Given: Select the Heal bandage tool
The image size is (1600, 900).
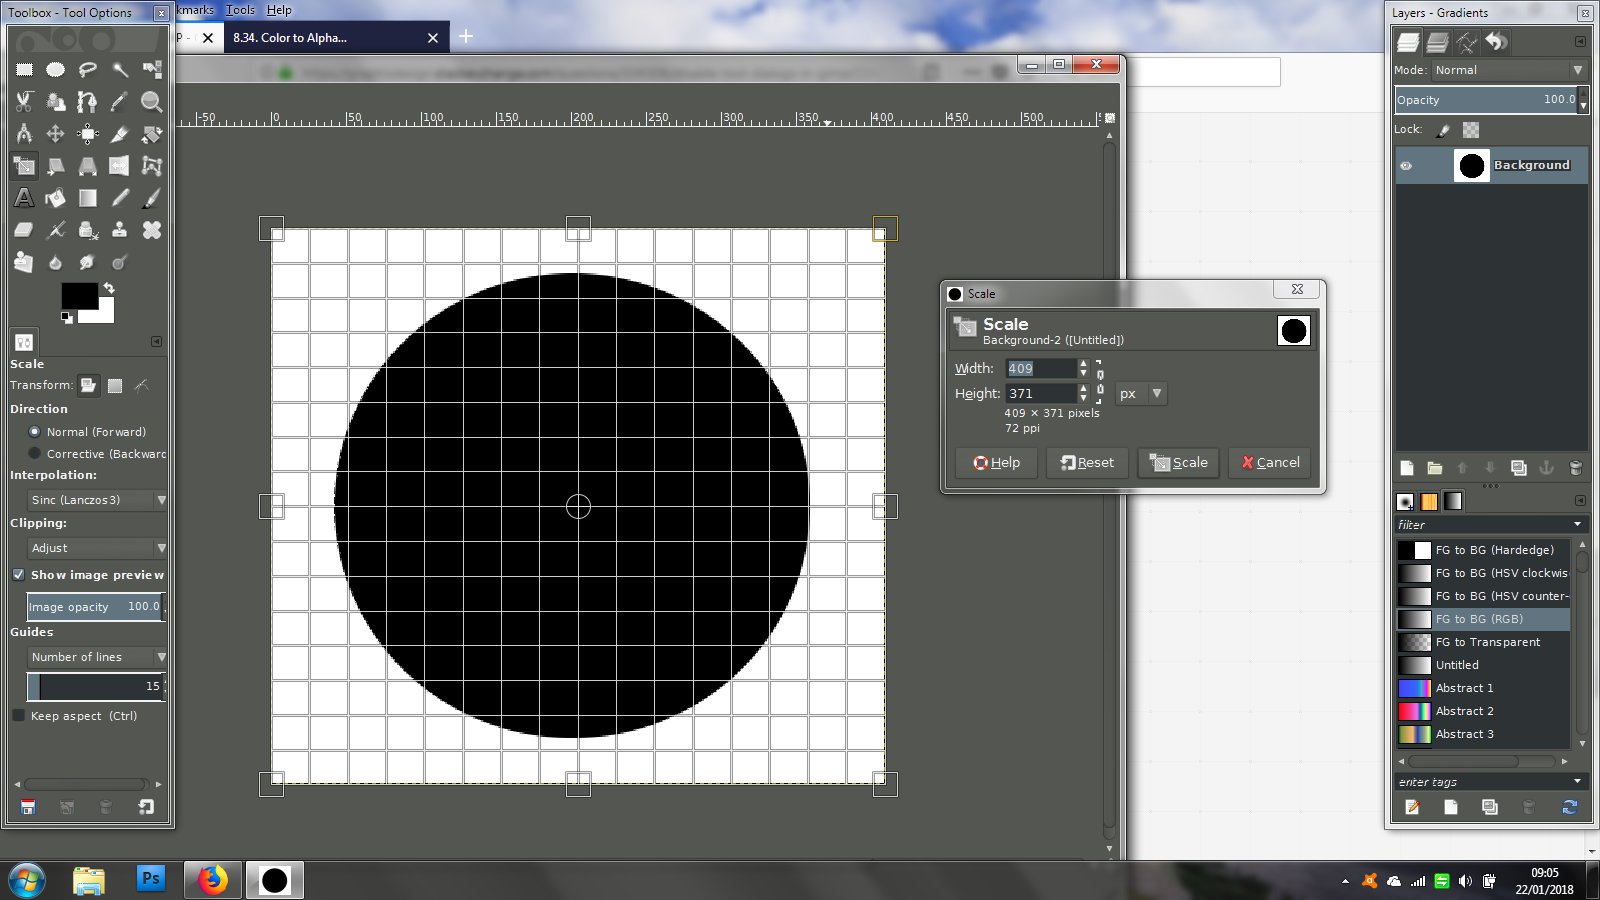Looking at the screenshot, I should pos(152,230).
